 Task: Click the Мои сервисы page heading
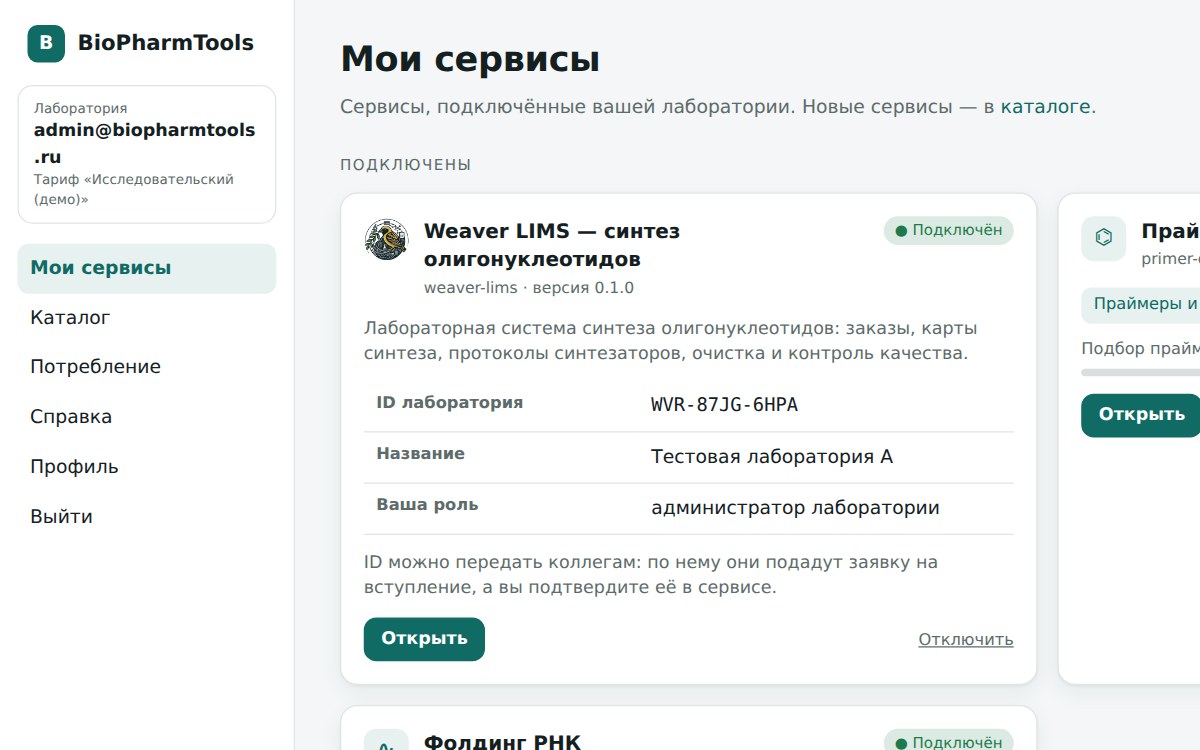point(470,59)
